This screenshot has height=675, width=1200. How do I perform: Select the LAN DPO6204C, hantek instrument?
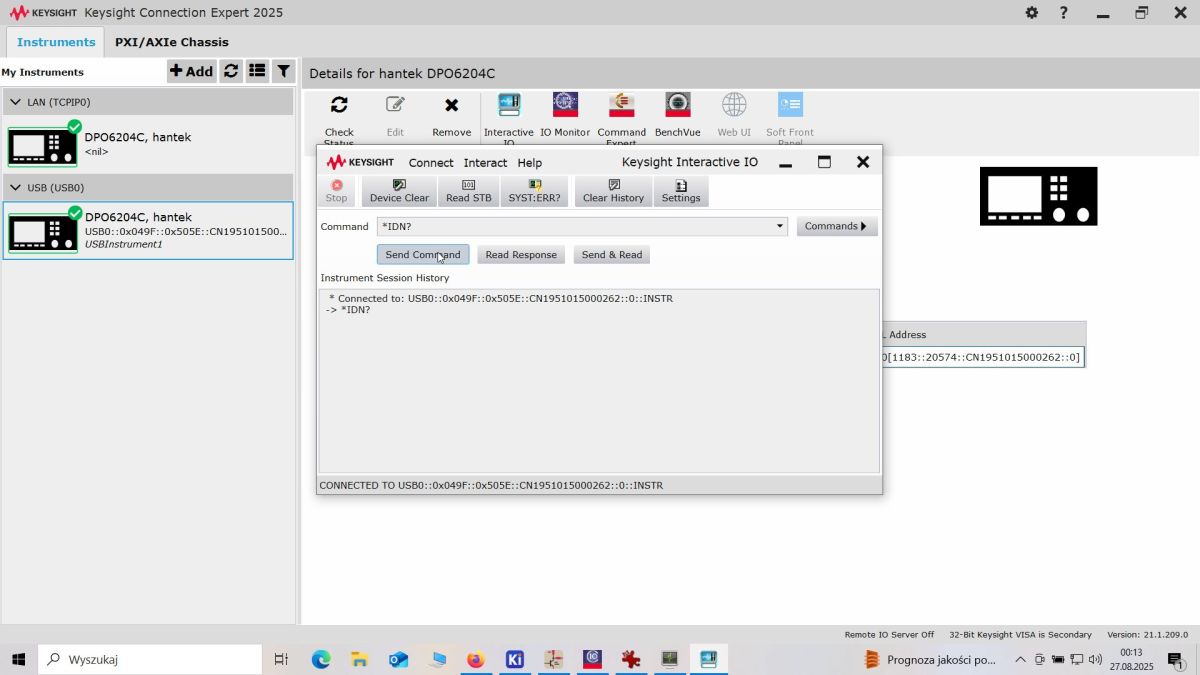148,144
